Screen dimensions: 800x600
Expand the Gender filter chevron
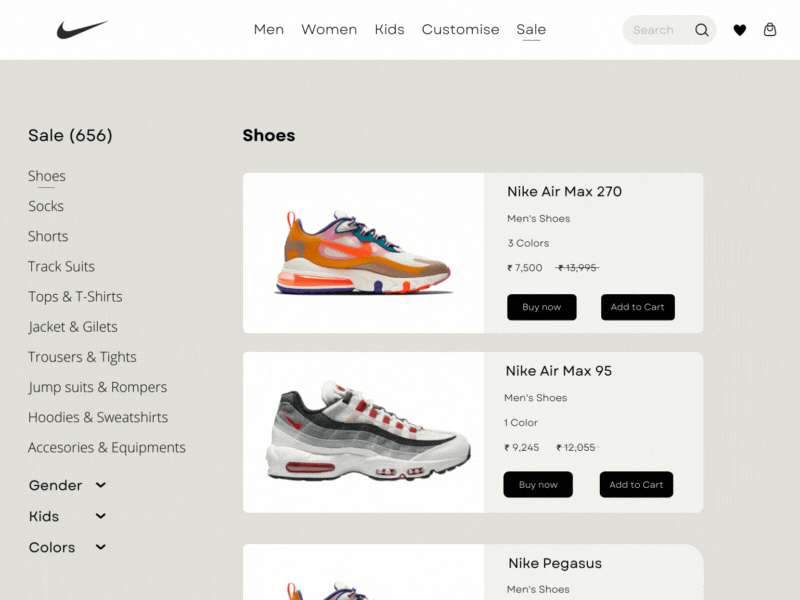101,485
